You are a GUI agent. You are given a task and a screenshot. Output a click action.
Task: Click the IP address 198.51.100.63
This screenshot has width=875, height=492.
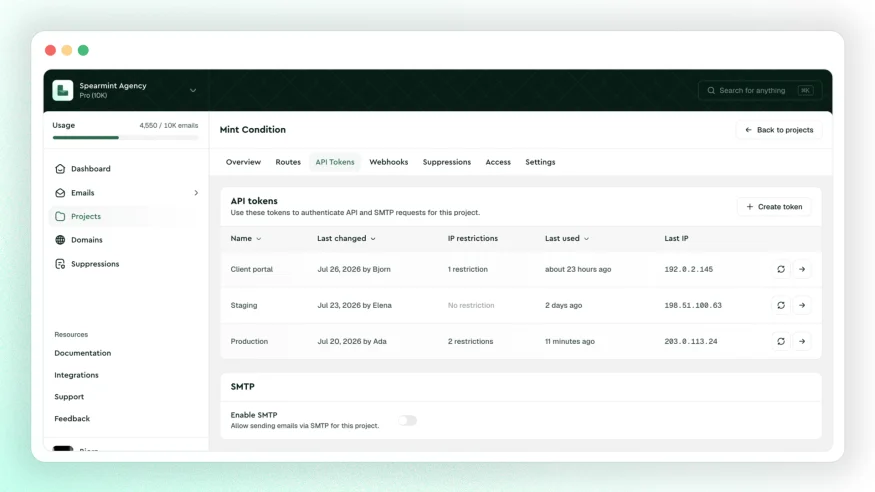(693, 306)
